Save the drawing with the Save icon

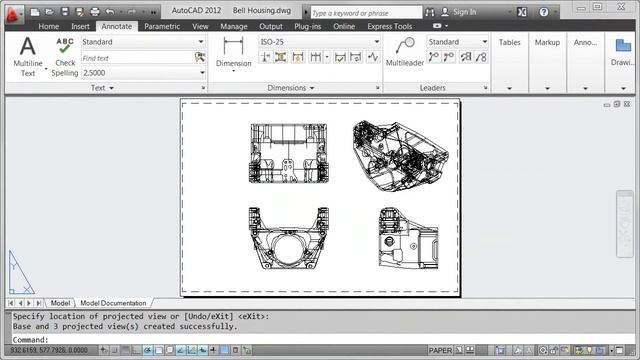[65, 12]
